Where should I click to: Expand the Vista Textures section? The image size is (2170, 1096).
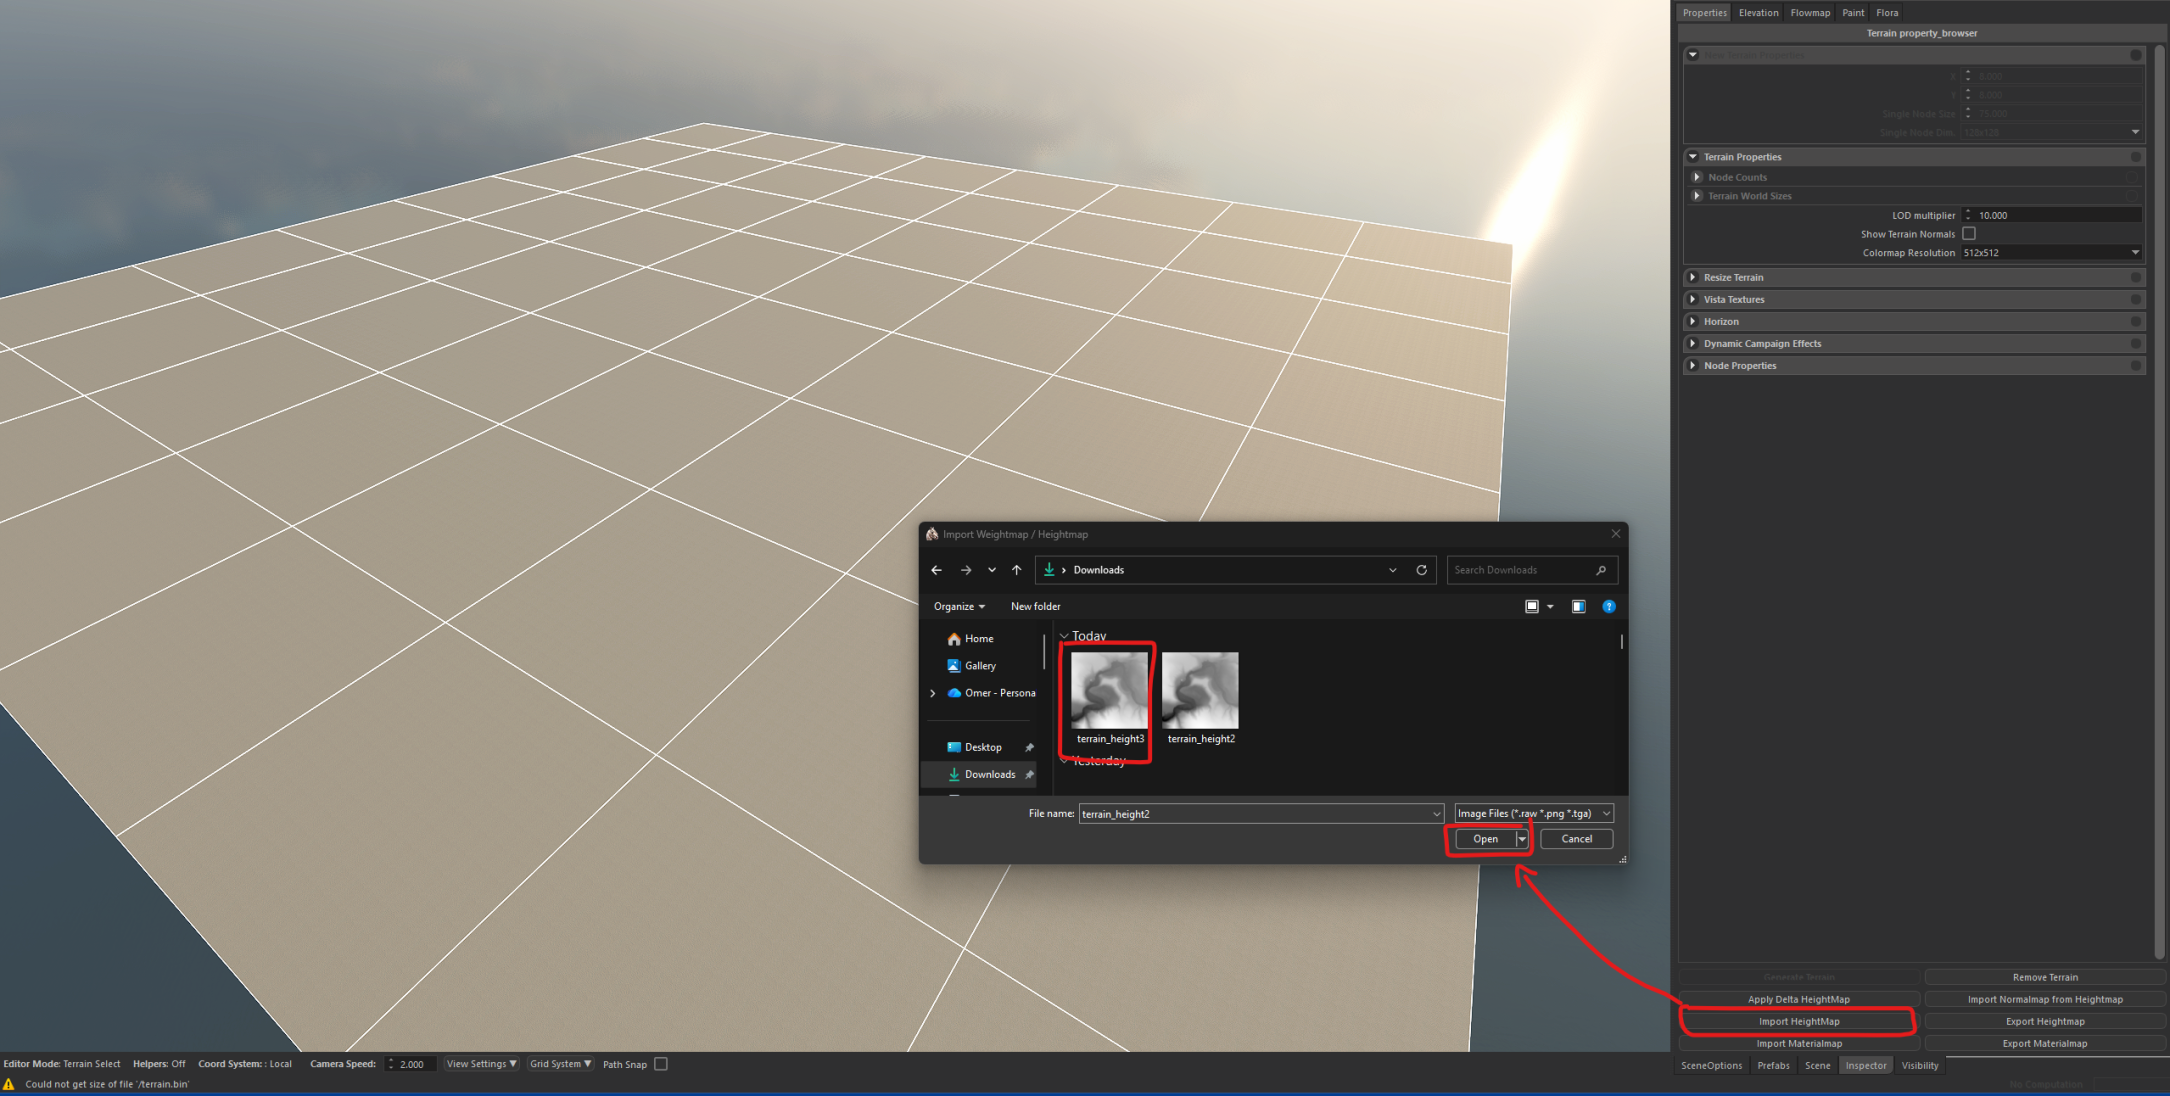[1693, 300]
